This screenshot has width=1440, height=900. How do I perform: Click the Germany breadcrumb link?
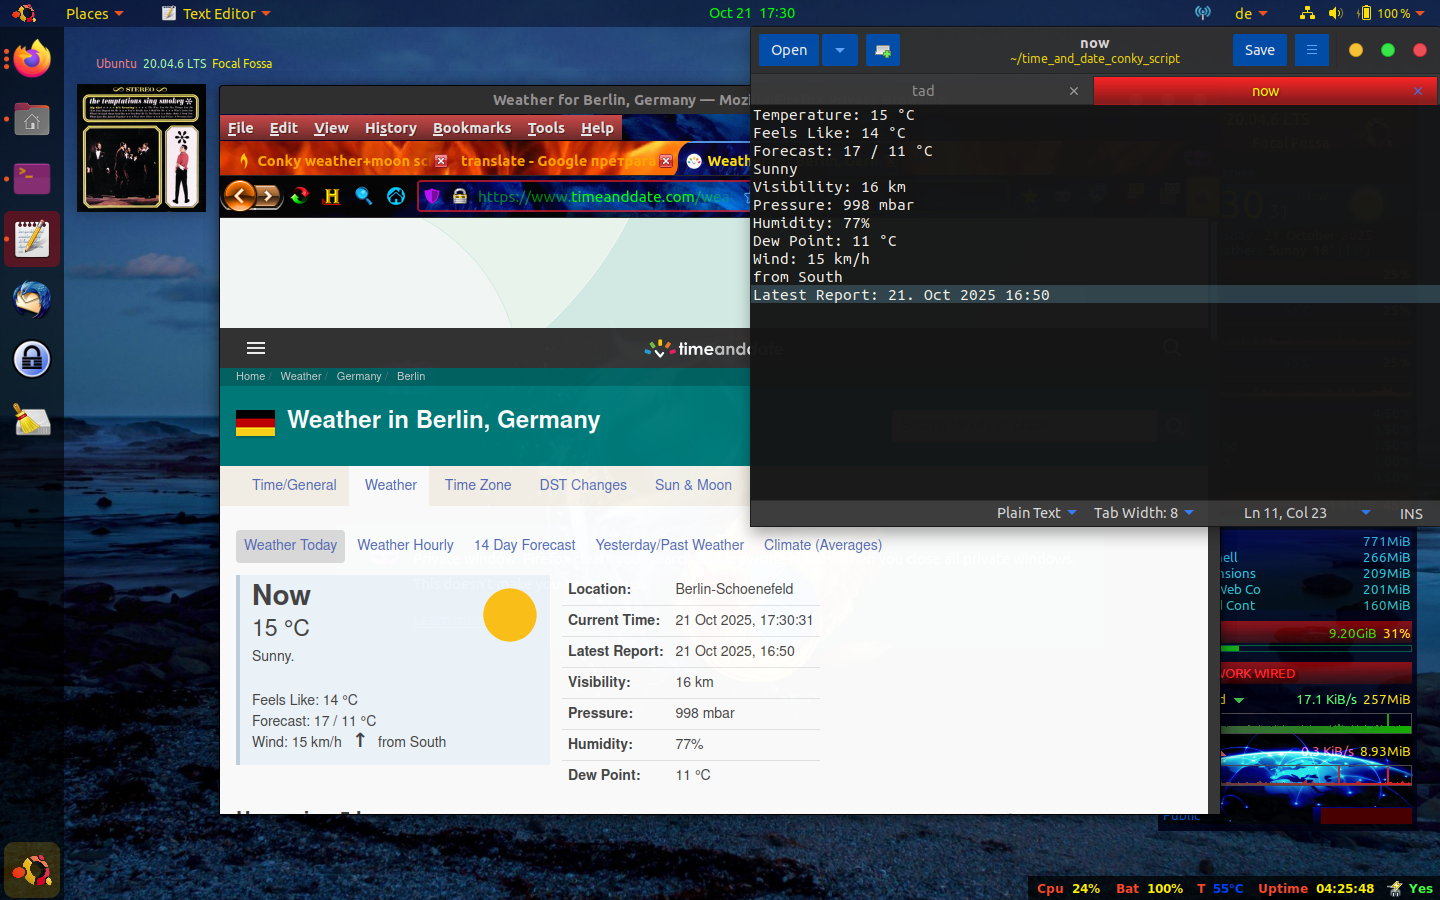point(359,376)
